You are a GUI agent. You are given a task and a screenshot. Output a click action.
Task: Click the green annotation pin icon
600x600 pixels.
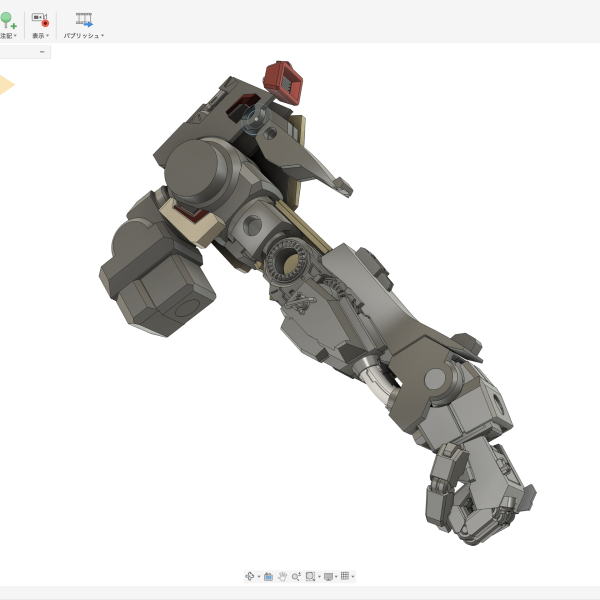coord(8,20)
